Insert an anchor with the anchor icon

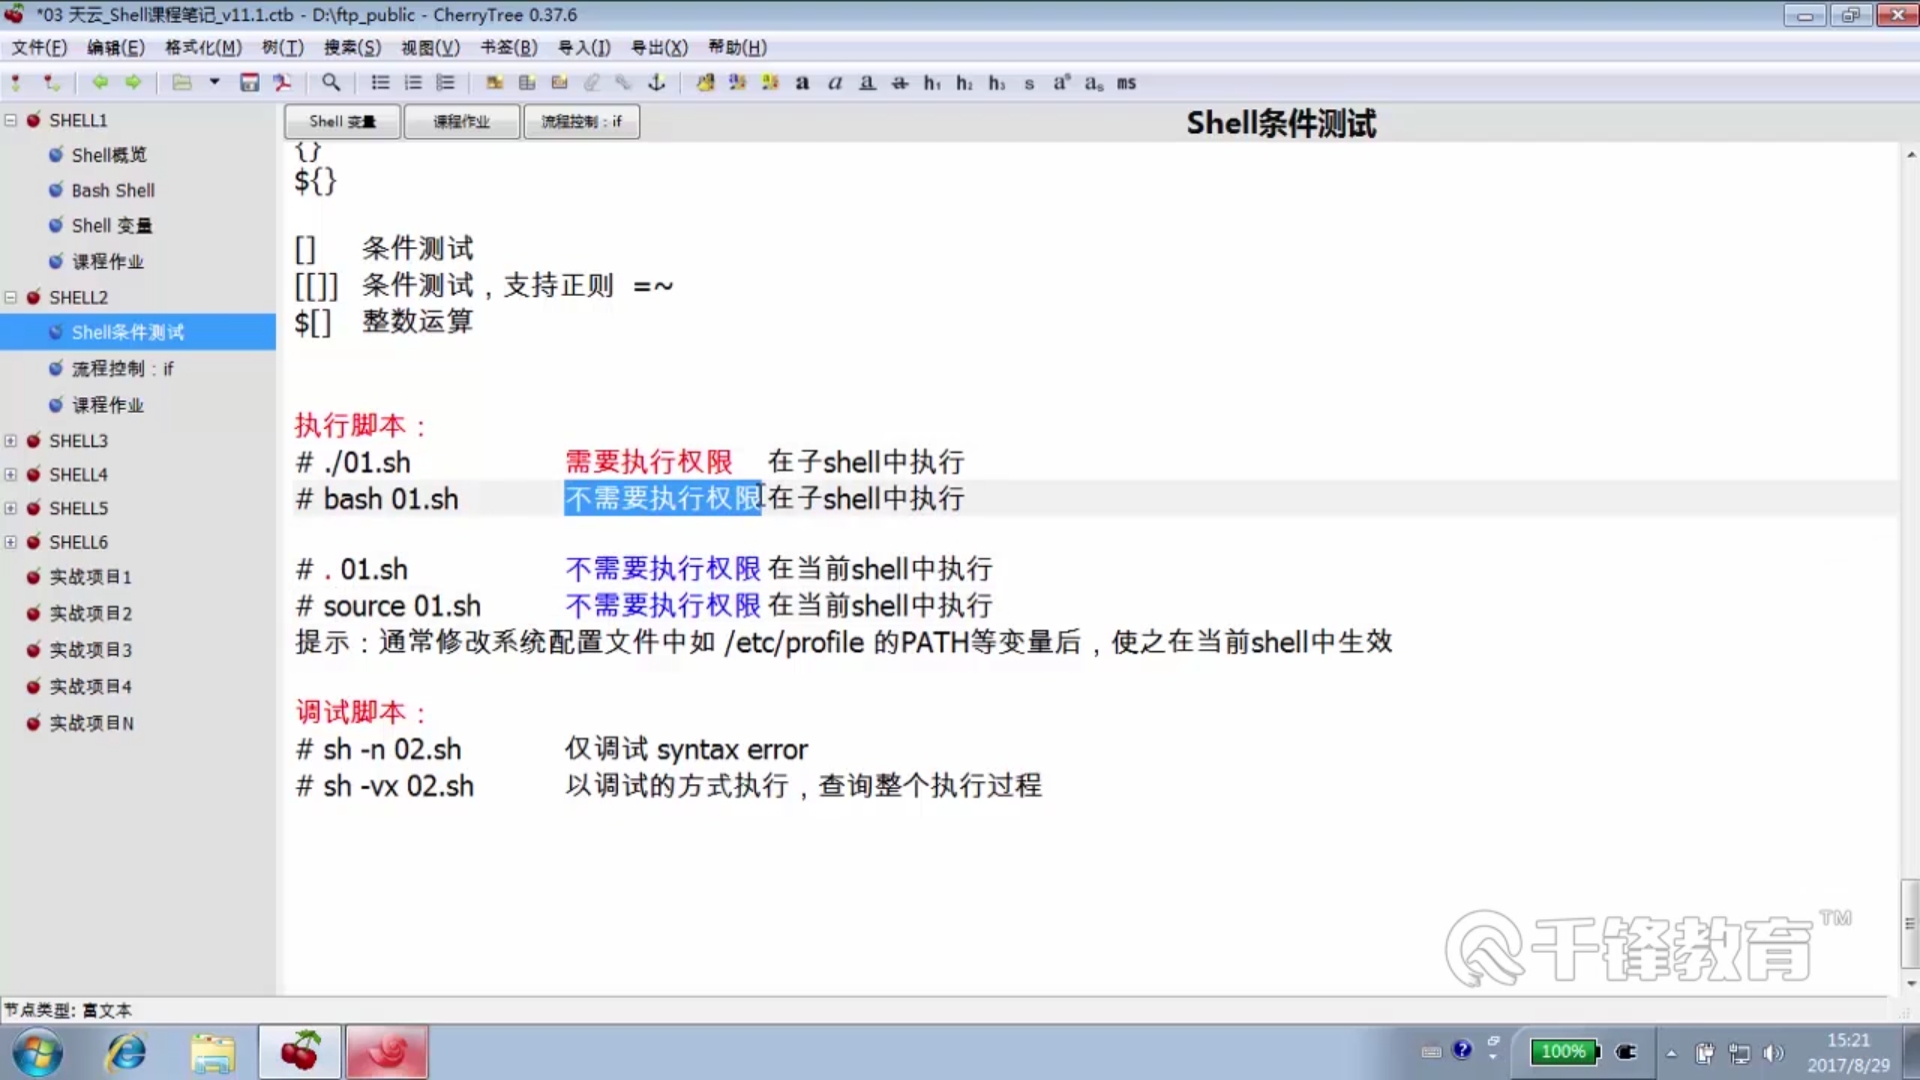(657, 83)
